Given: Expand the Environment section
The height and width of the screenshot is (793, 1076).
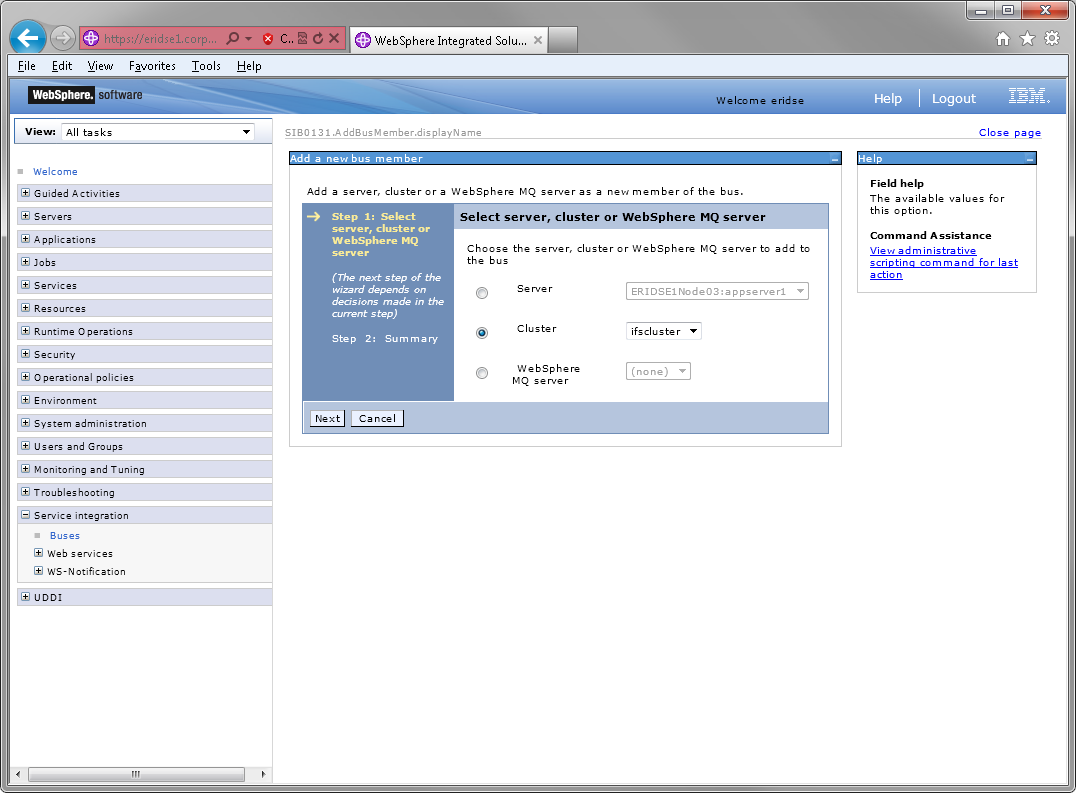Looking at the screenshot, I should (x=25, y=399).
